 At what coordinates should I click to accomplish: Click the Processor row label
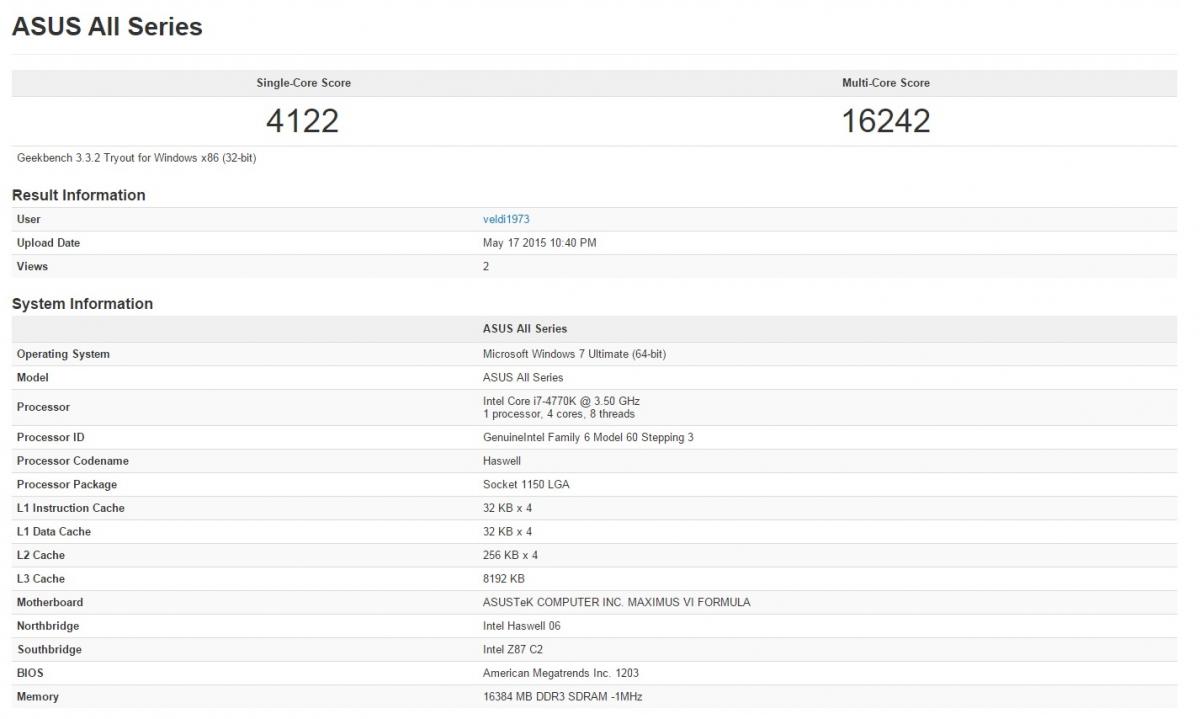[43, 407]
